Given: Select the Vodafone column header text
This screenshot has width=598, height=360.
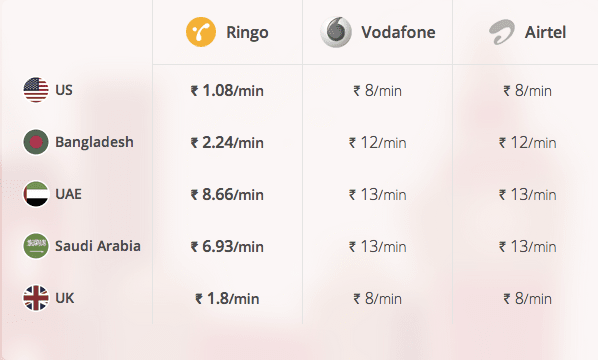Looking at the screenshot, I should click(x=398, y=32).
